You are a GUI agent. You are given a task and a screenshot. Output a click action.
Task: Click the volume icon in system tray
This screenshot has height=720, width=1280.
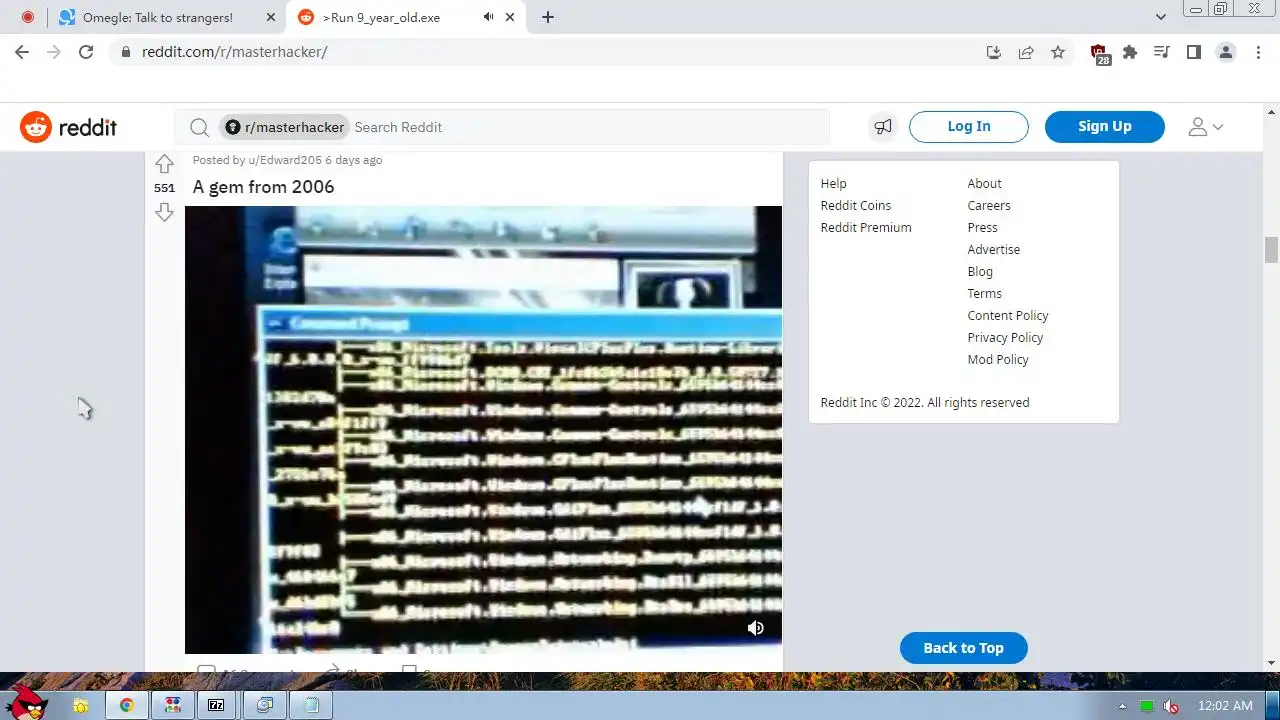pos(1170,706)
